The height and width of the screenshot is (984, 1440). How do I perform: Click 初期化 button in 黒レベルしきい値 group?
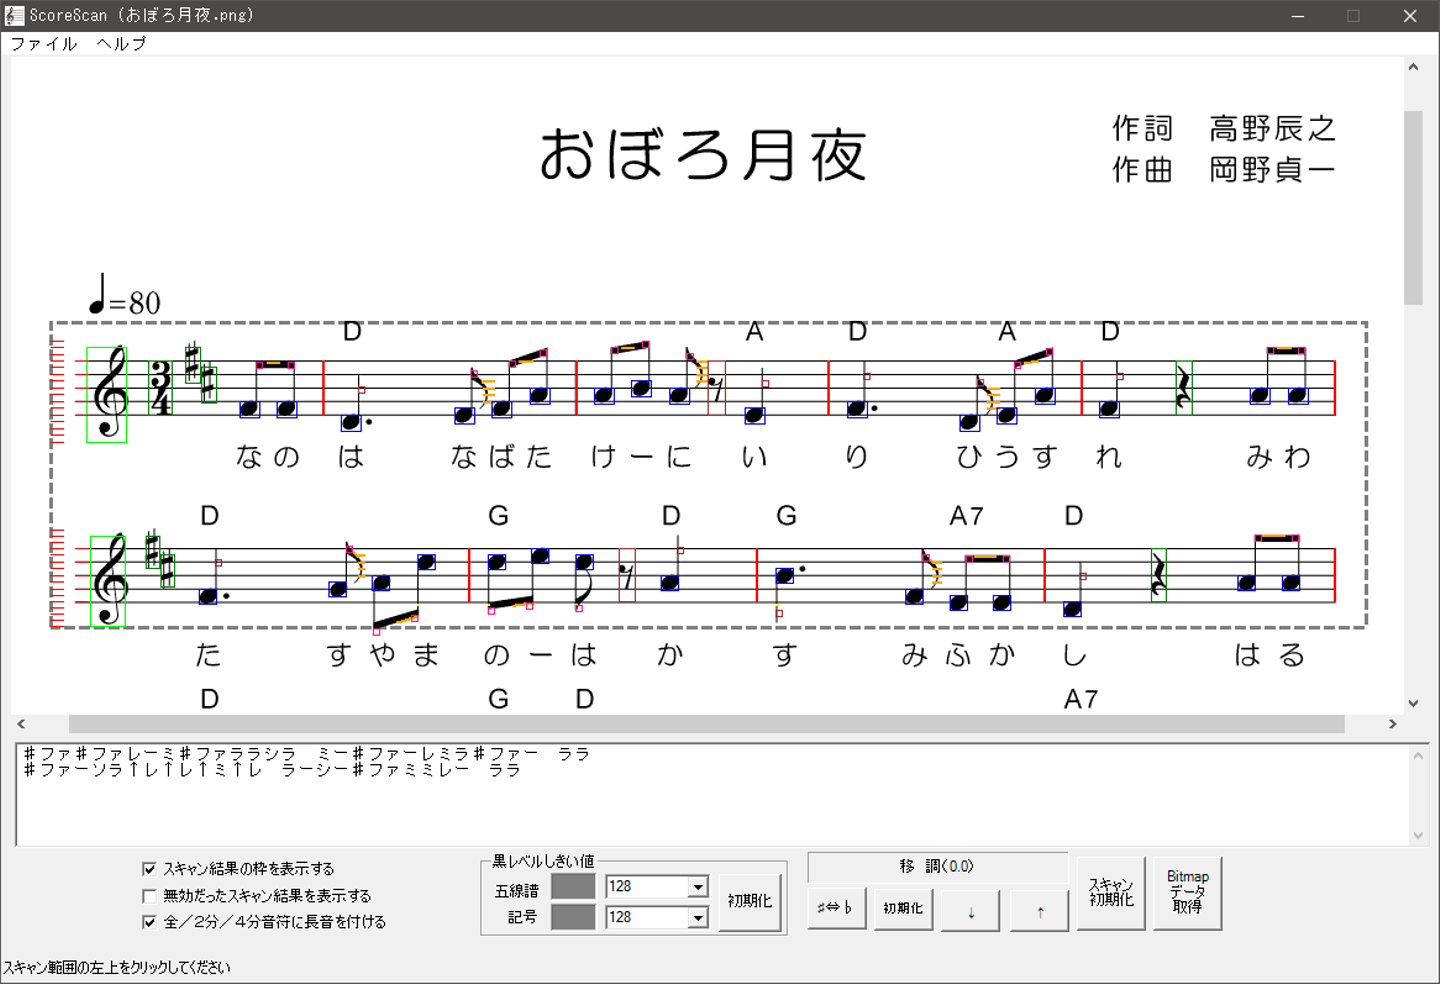point(750,901)
